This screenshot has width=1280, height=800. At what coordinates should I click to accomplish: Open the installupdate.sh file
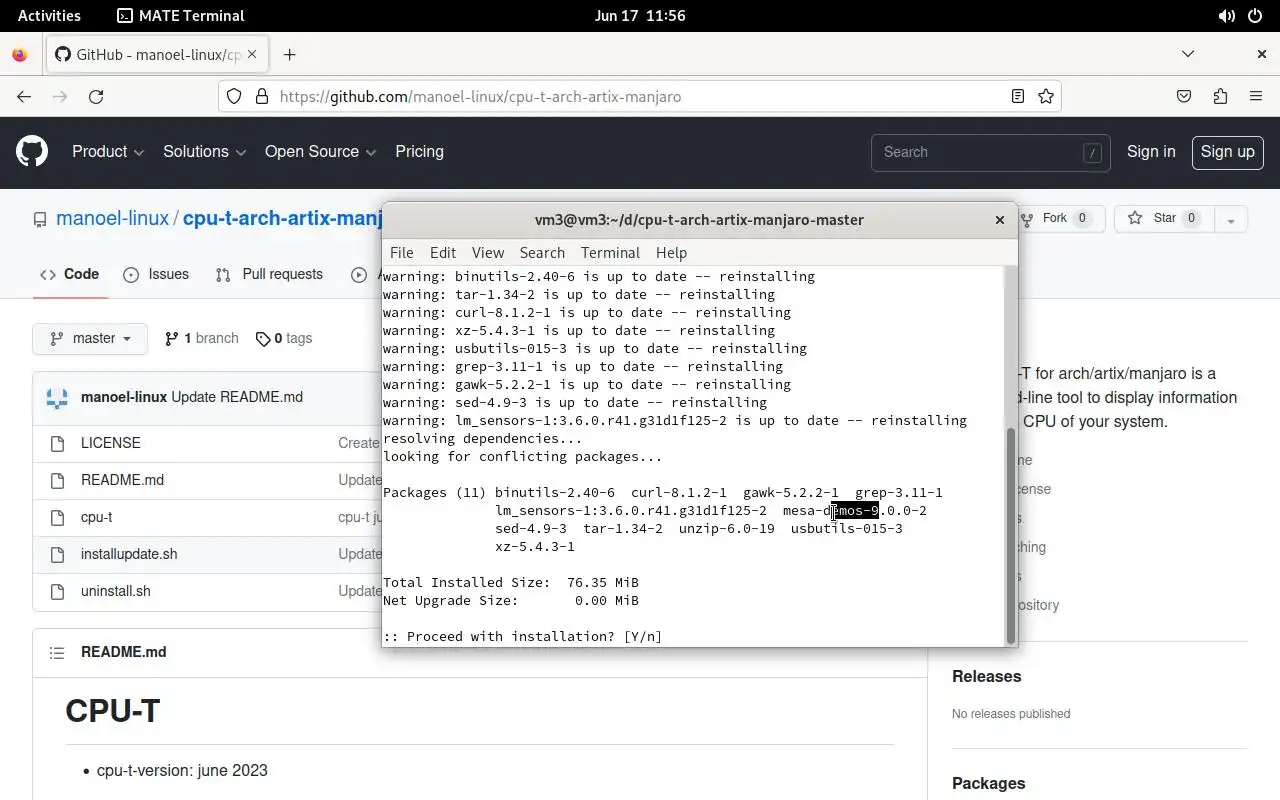point(129,554)
